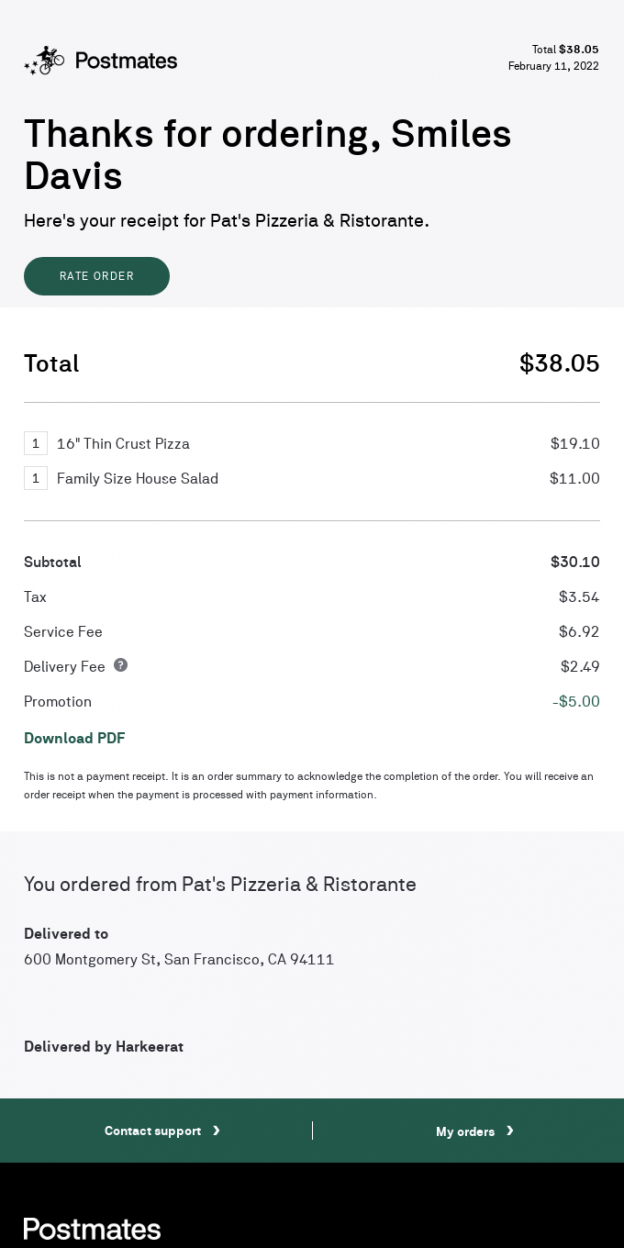Click the Delivery Fee info question icon
Screen dimensions: 624x1248
[120, 665]
